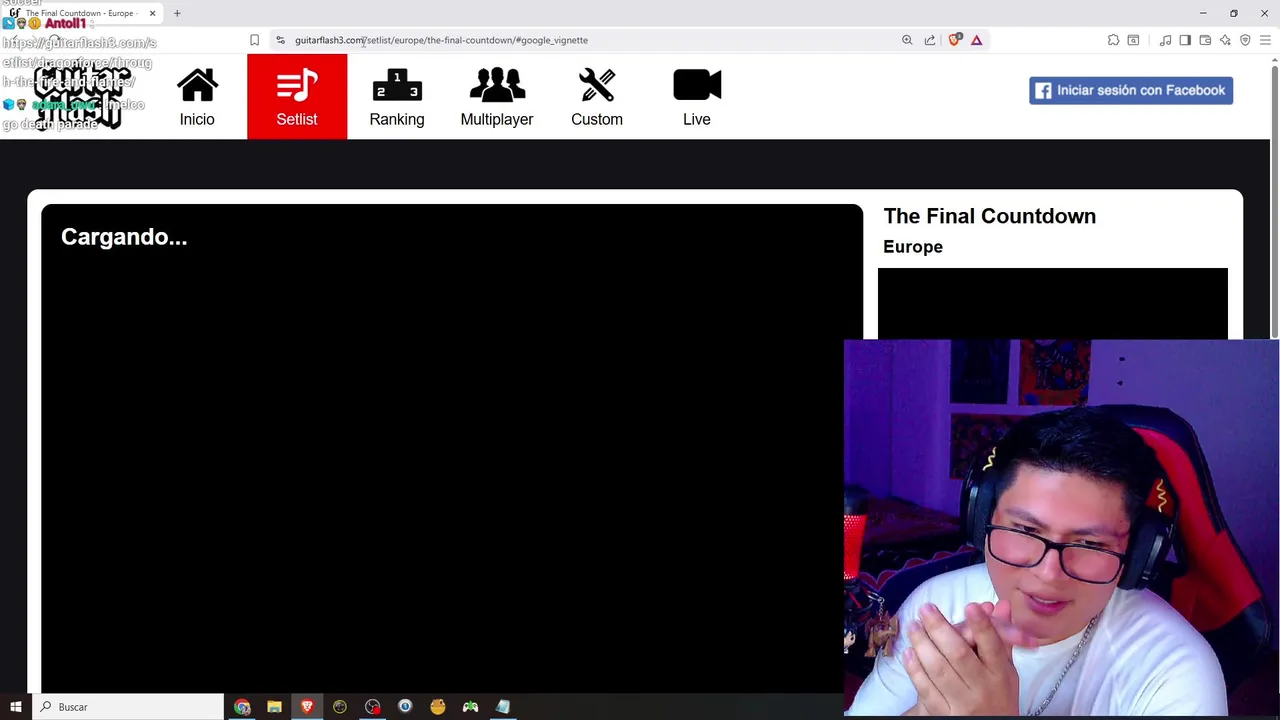Open the media control music note icon

pos(1165,40)
